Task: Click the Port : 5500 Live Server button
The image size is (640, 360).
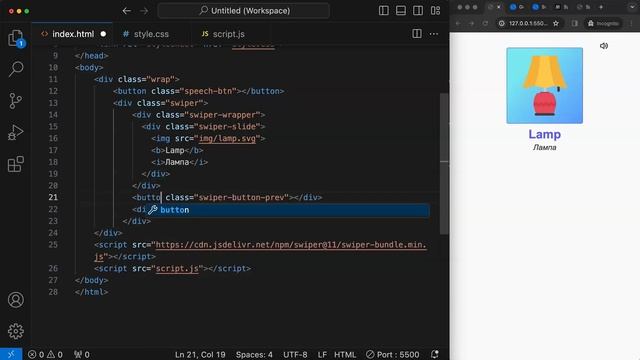Action: point(392,355)
